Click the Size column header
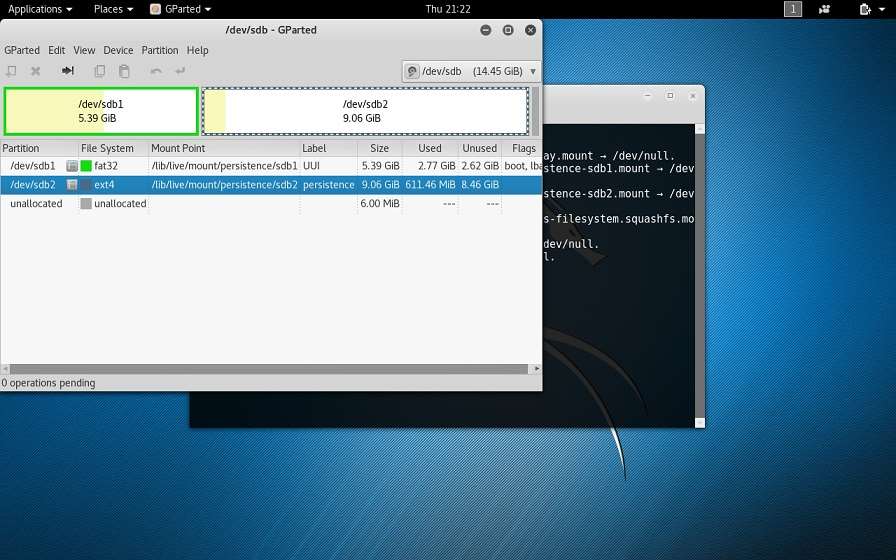Viewport: 896px width, 560px height. (x=379, y=148)
